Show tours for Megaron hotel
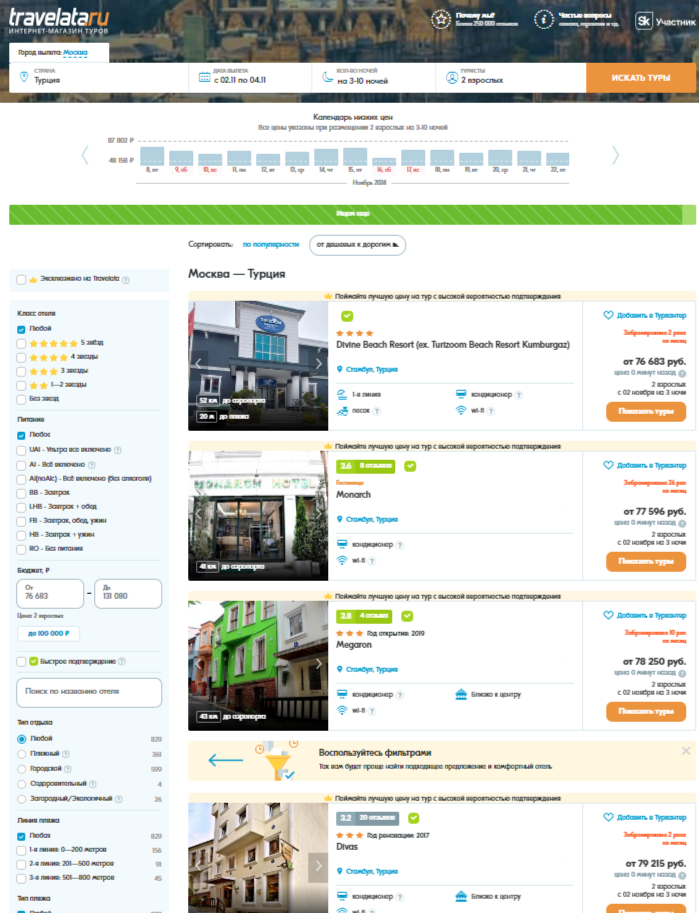The image size is (699, 913). coord(645,711)
